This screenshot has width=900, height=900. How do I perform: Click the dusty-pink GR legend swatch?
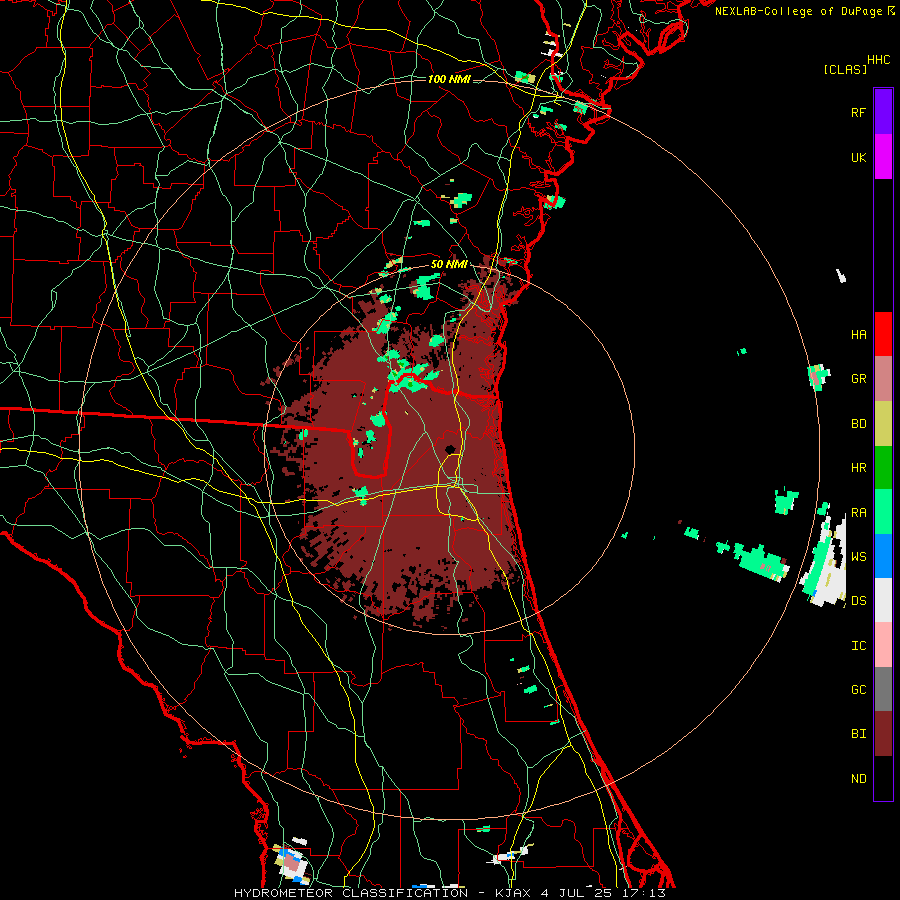tap(883, 378)
